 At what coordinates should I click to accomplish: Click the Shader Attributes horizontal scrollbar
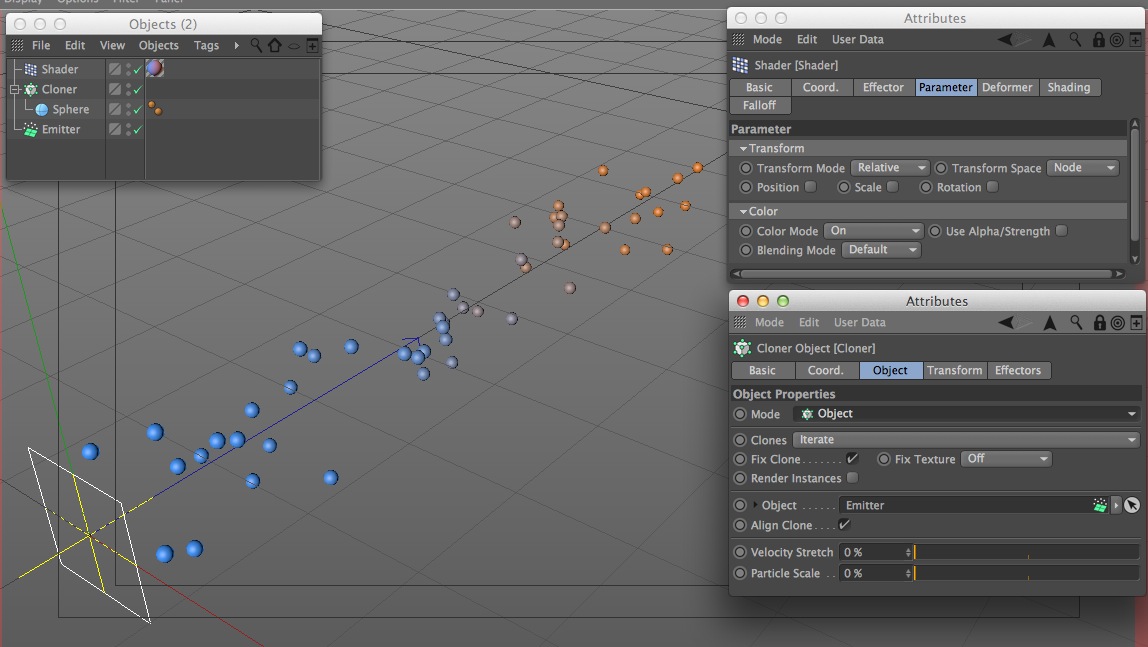(x=926, y=274)
